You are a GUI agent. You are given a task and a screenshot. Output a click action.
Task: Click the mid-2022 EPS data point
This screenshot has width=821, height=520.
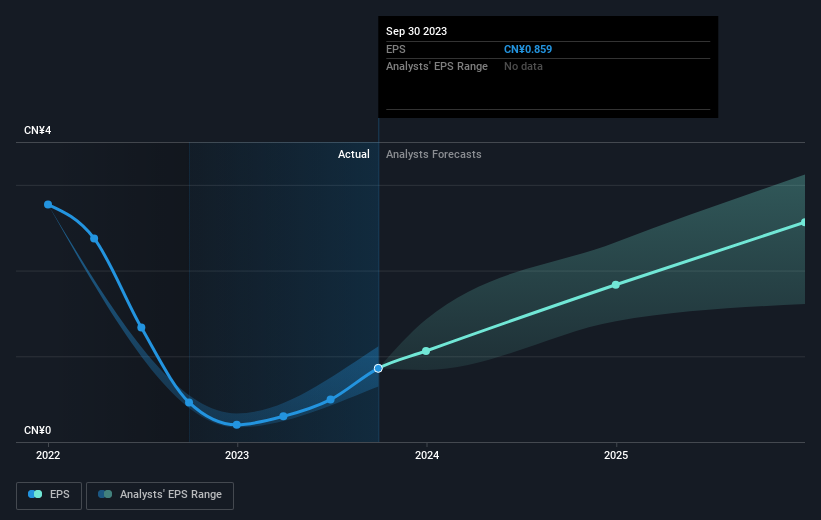[141, 328]
